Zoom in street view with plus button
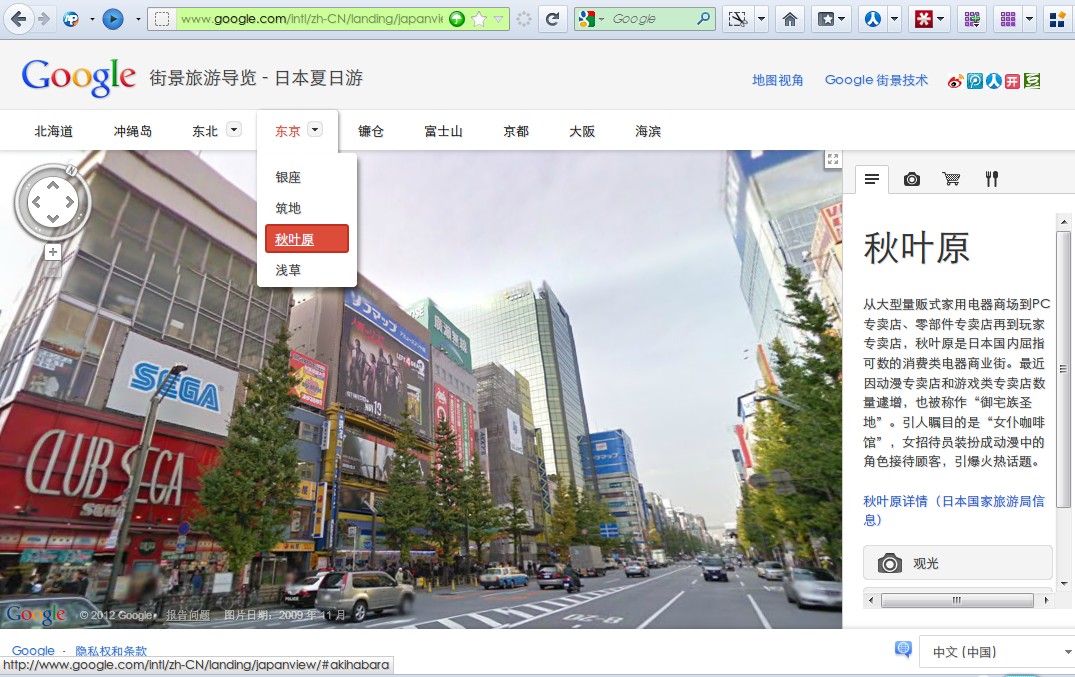This screenshot has height=677, width=1075. pos(53,252)
